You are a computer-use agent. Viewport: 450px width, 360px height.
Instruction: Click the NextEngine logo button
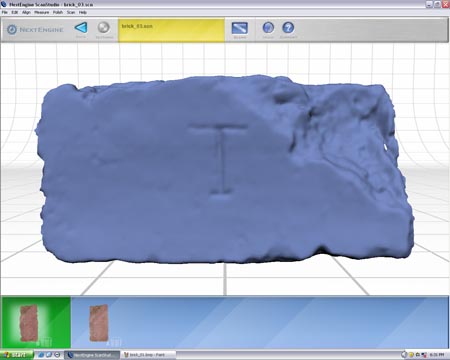(x=35, y=29)
